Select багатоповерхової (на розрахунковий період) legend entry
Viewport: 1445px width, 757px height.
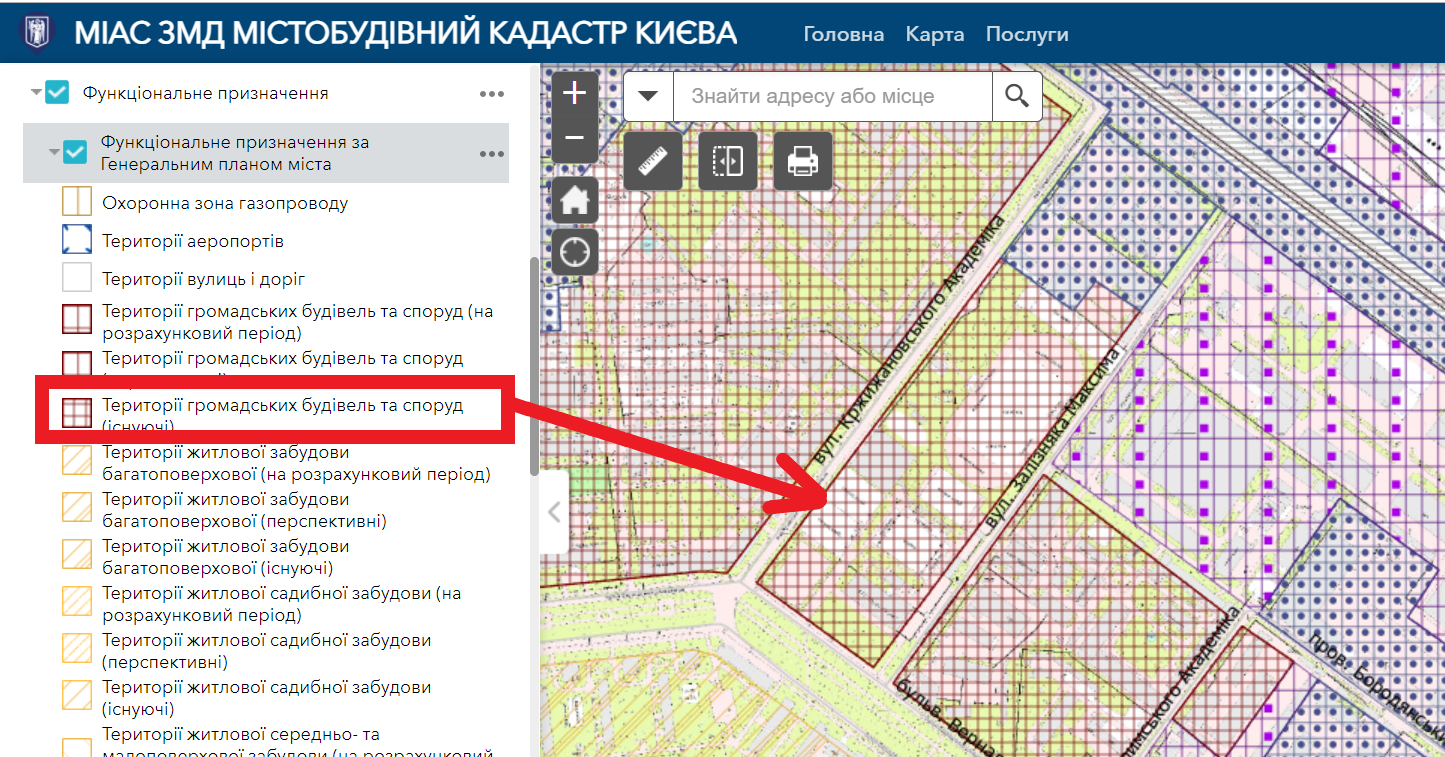point(296,463)
